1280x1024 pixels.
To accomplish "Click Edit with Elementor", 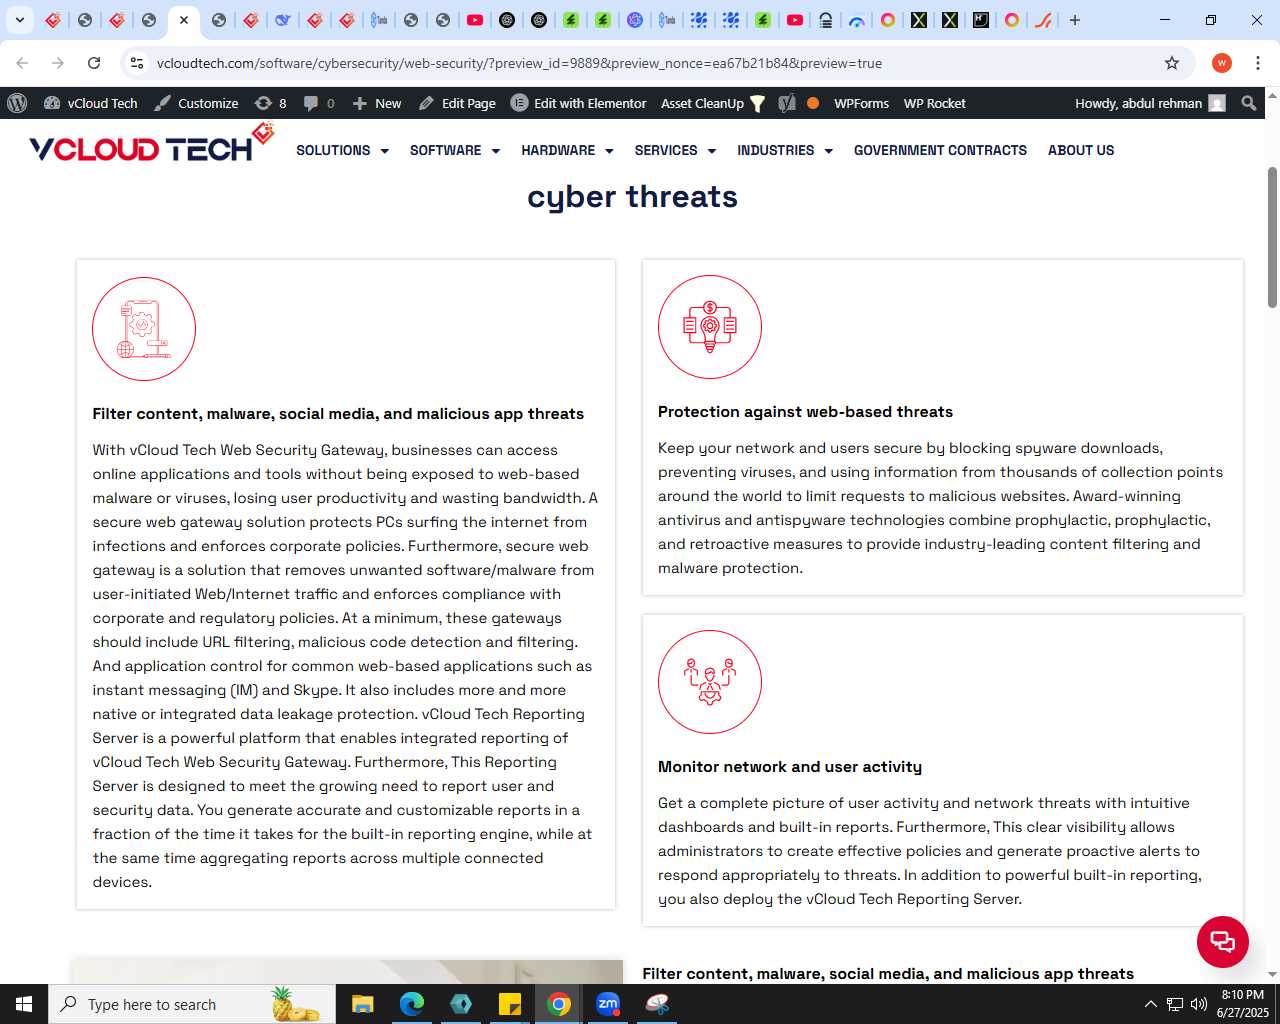I will tap(579, 103).
